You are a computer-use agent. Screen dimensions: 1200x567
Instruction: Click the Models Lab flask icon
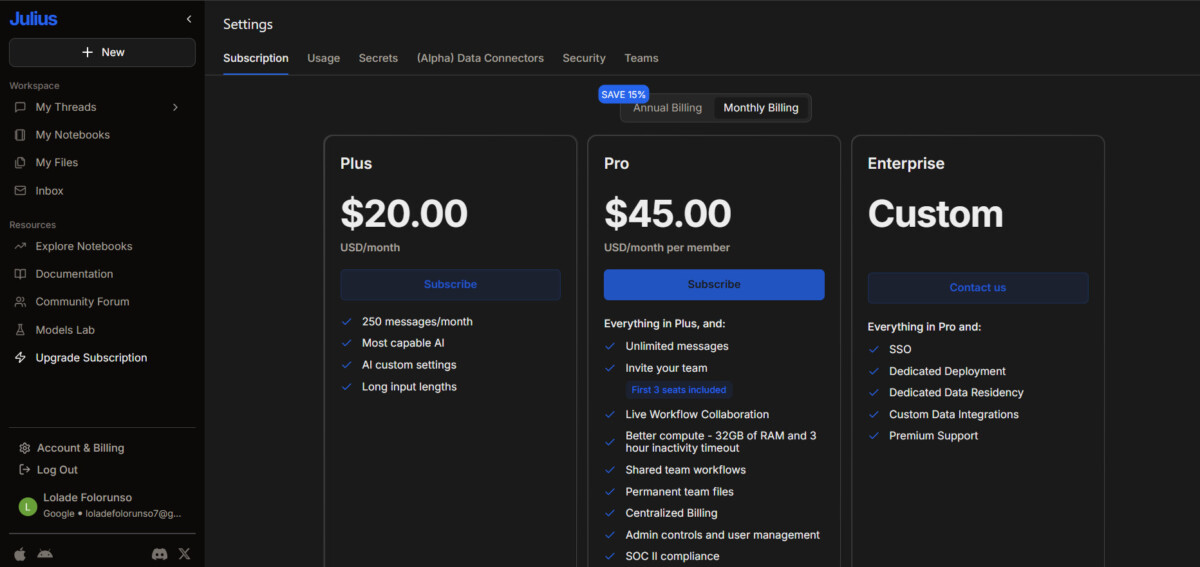point(20,330)
